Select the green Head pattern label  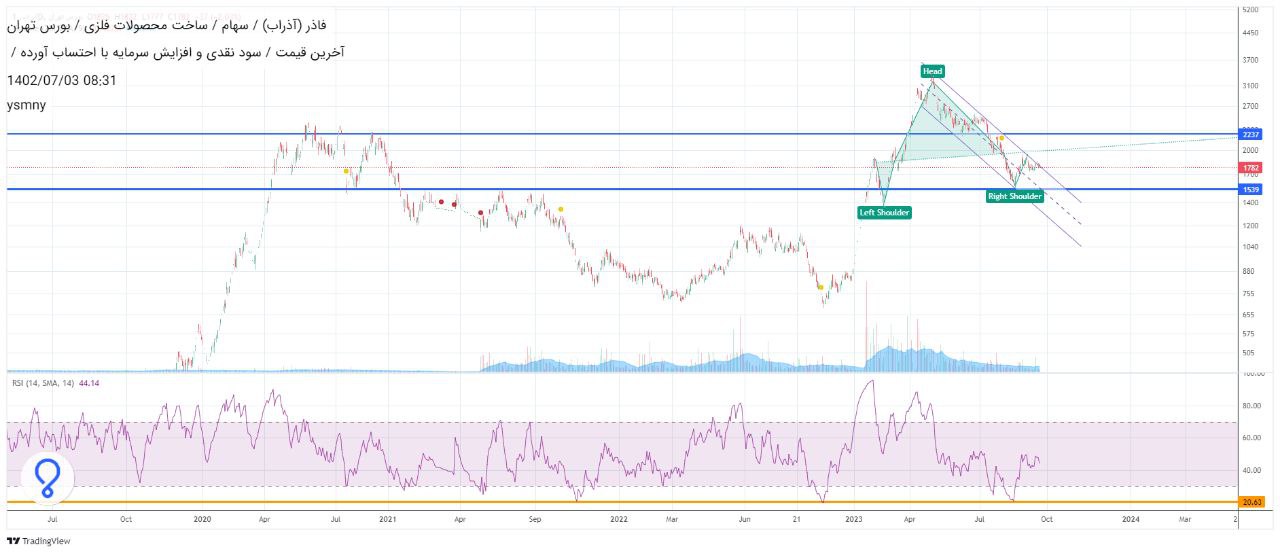pos(932,71)
